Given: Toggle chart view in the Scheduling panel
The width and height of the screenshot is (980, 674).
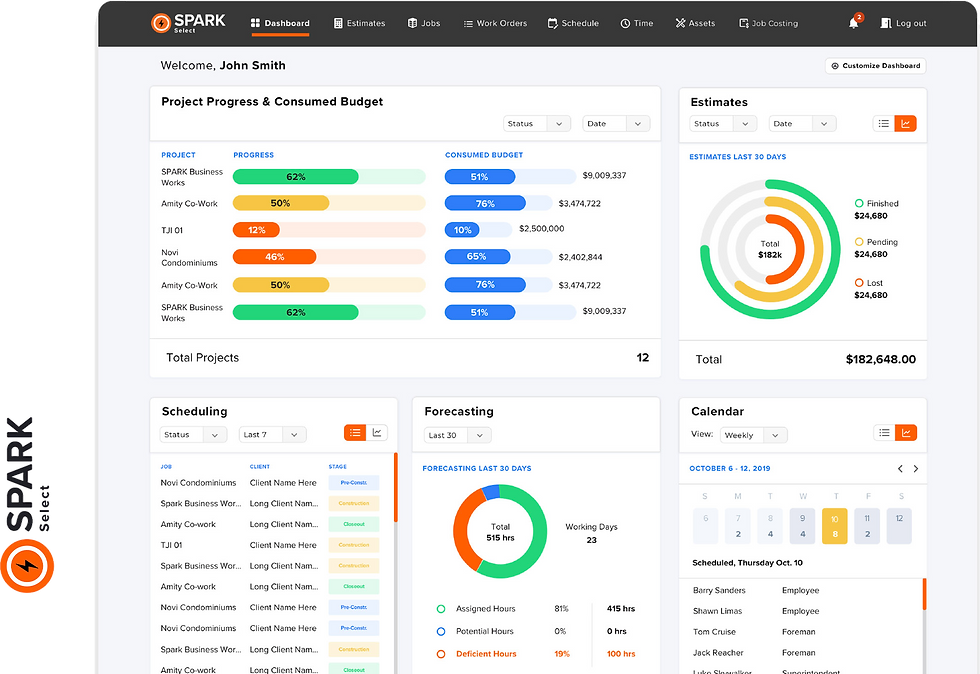Looking at the screenshot, I should 377,432.
